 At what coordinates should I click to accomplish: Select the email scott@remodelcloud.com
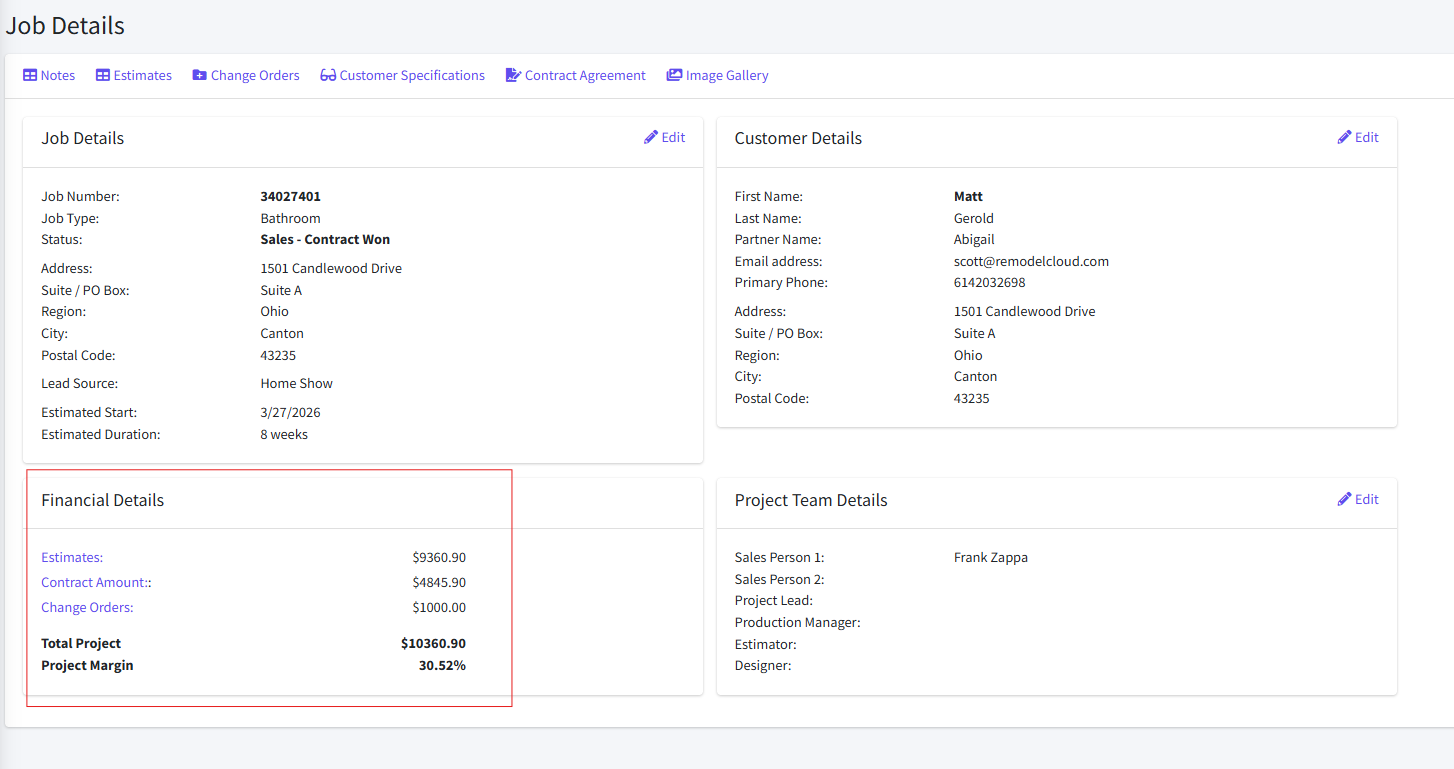coord(1031,262)
